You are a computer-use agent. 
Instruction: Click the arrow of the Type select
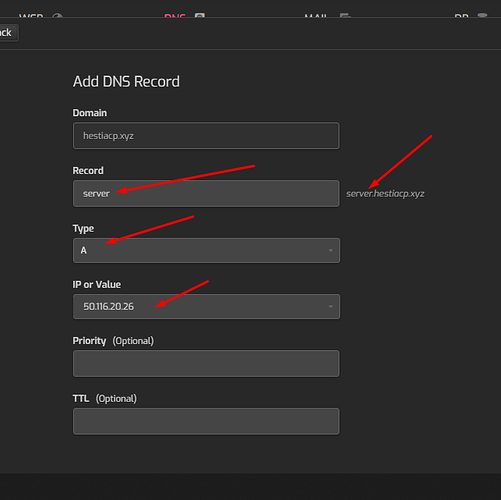330,250
